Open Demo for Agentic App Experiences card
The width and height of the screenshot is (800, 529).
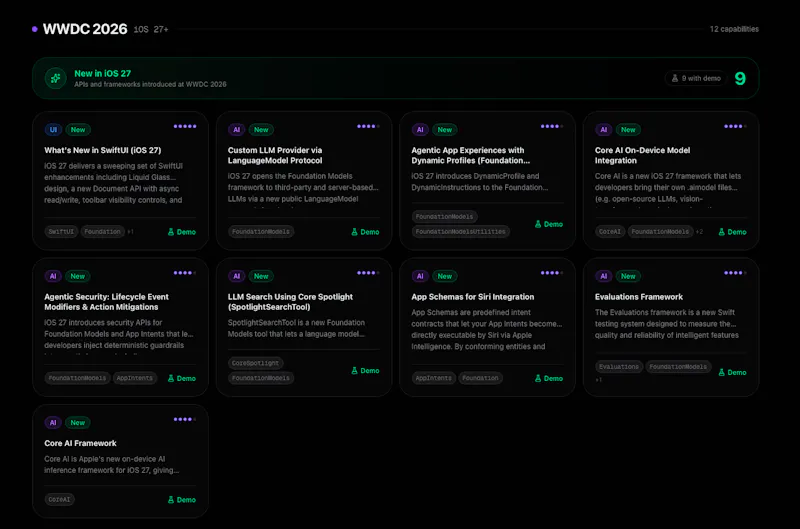click(549, 224)
